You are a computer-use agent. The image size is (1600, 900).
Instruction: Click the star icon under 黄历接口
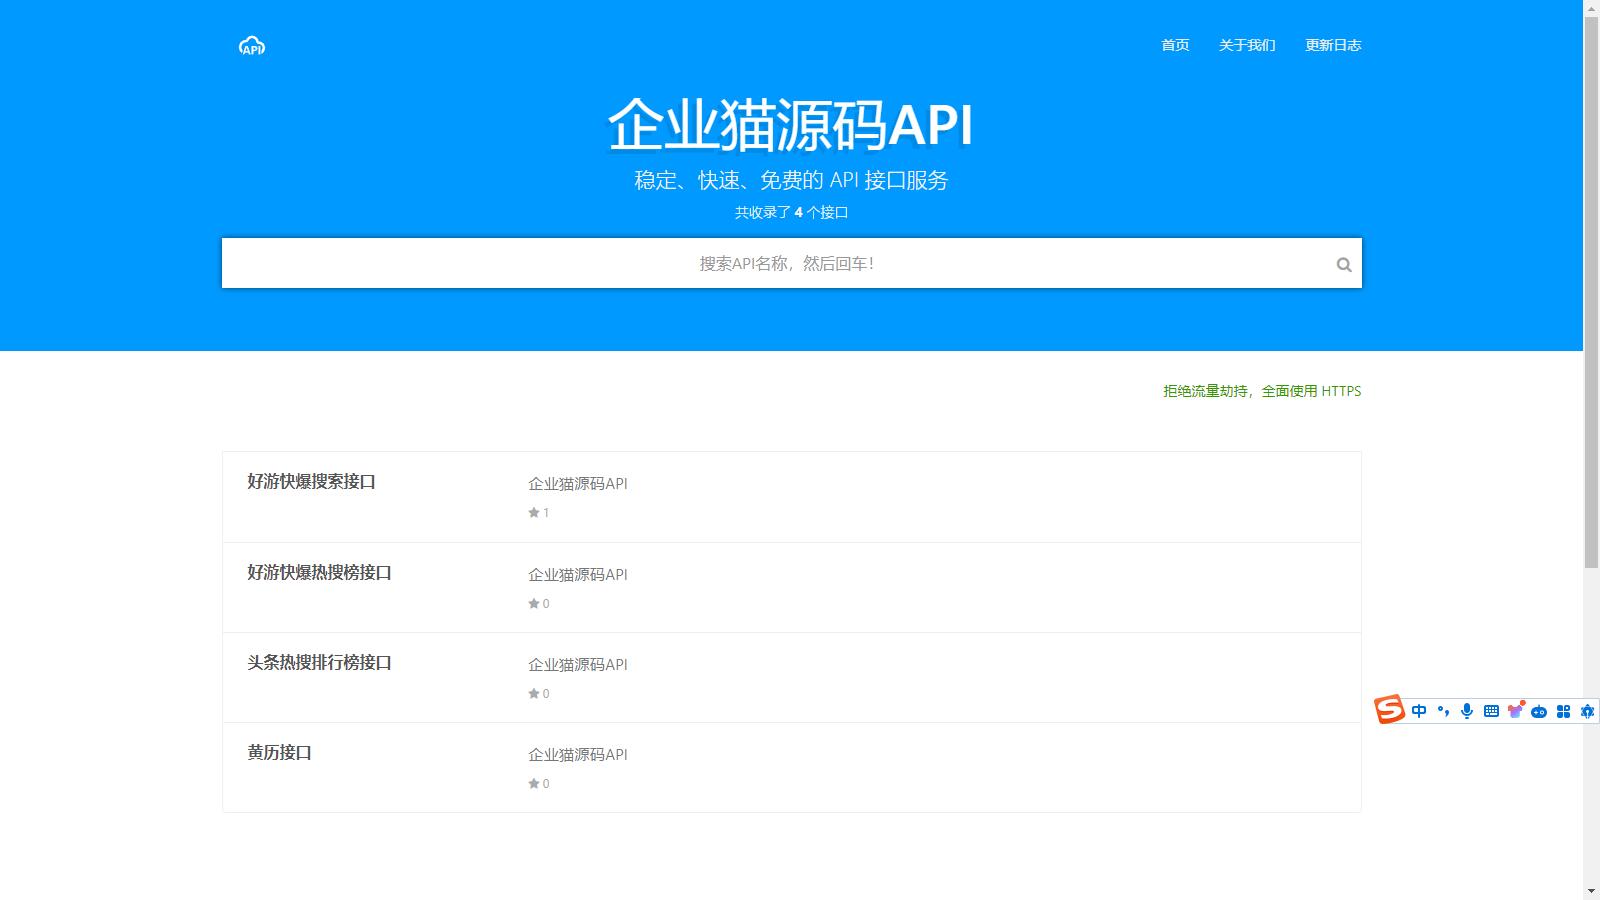pos(534,784)
